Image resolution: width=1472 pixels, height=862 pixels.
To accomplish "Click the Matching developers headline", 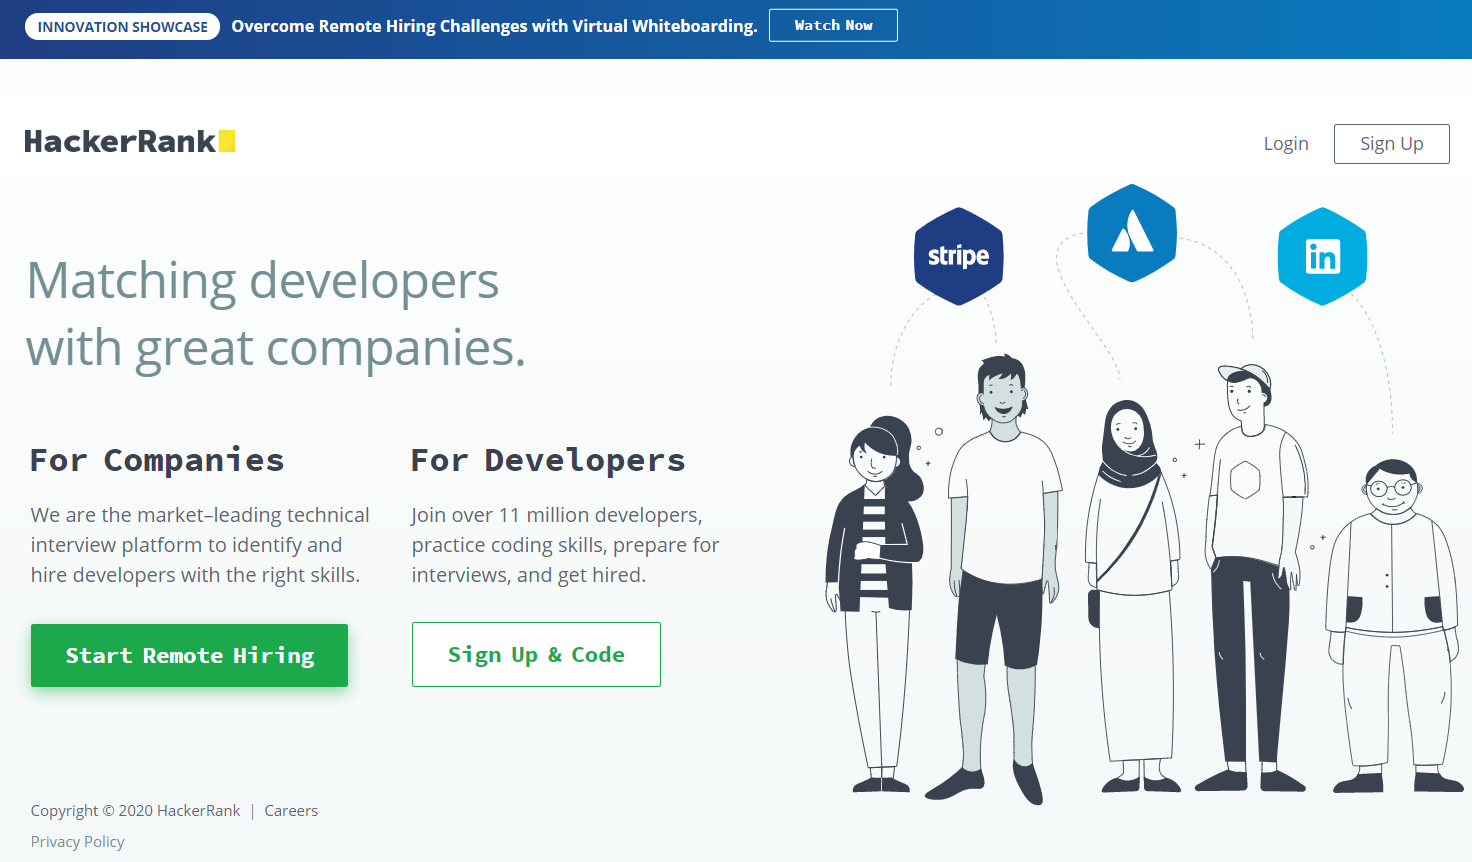I will click(276, 314).
